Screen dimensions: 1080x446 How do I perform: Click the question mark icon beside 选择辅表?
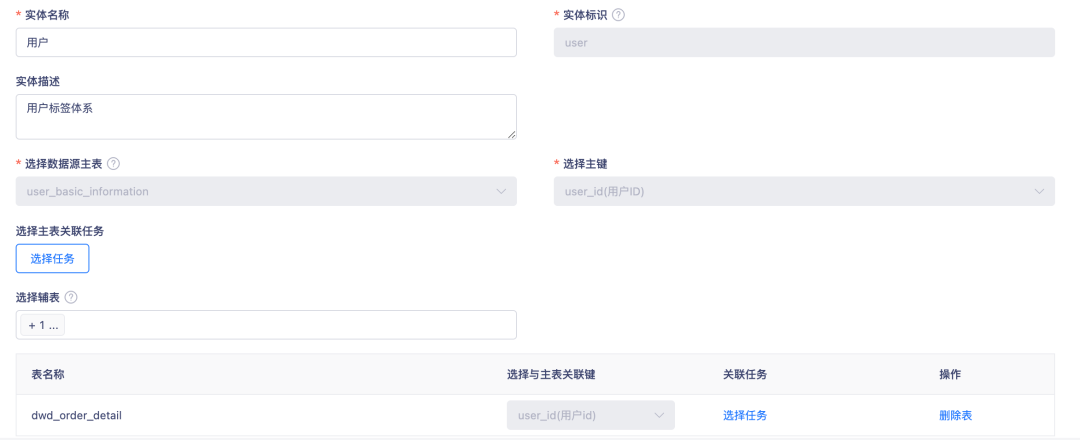71,297
